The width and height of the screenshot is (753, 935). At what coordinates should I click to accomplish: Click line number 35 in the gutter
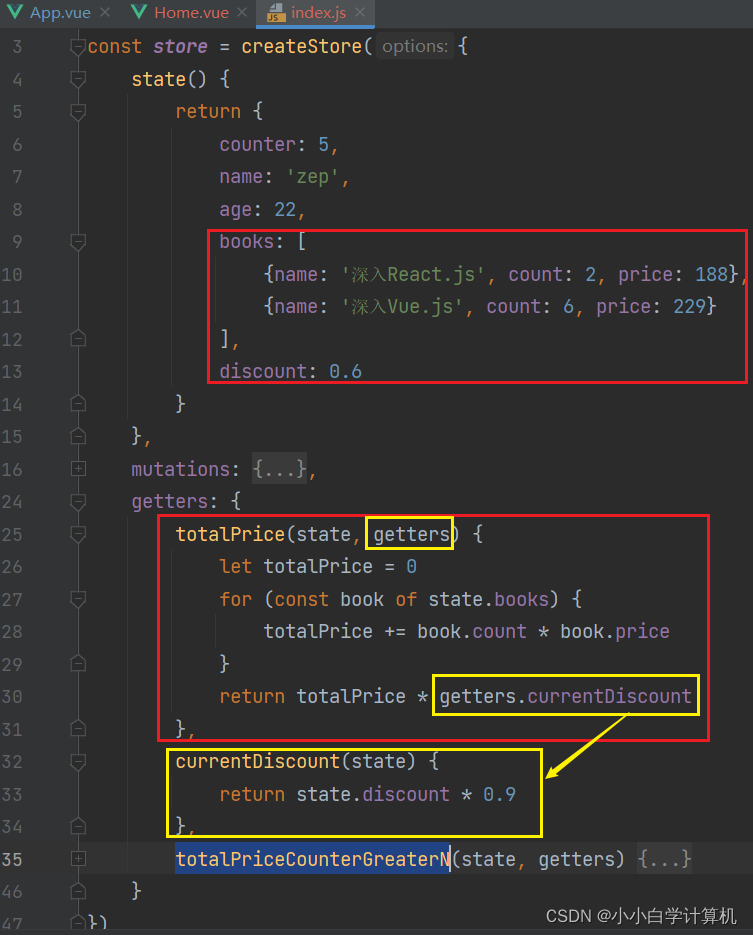11,859
